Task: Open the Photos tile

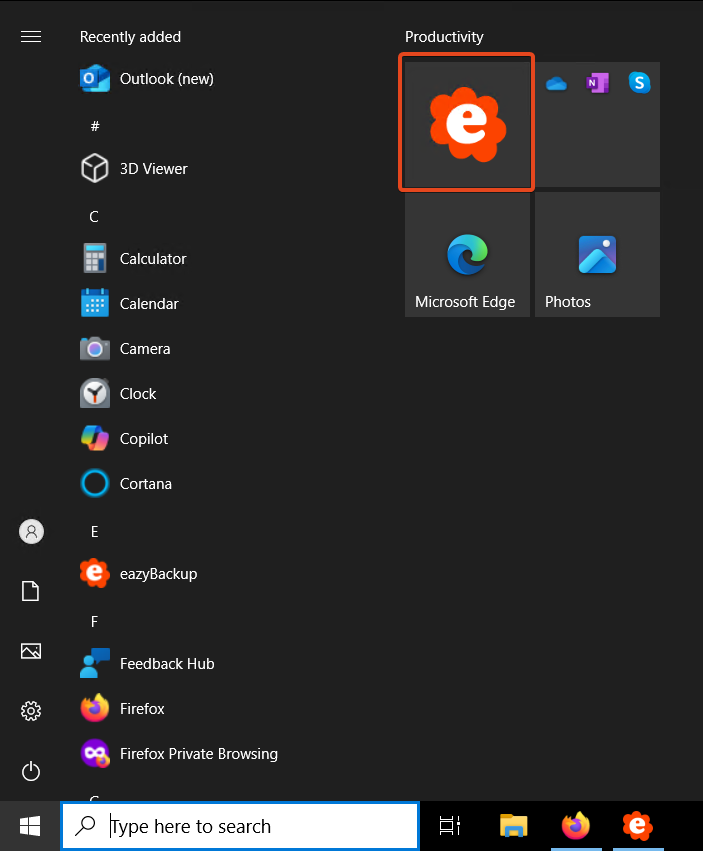Action: pos(597,255)
